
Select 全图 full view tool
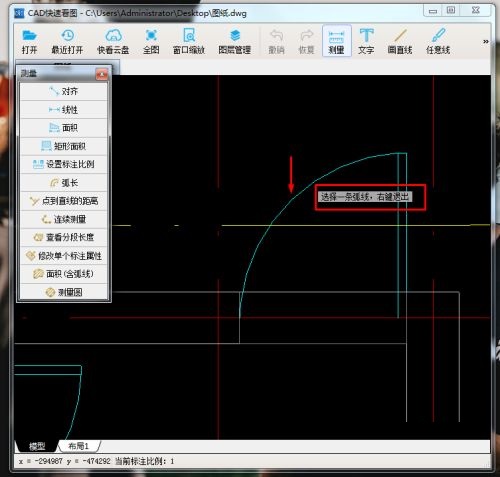click(x=151, y=42)
